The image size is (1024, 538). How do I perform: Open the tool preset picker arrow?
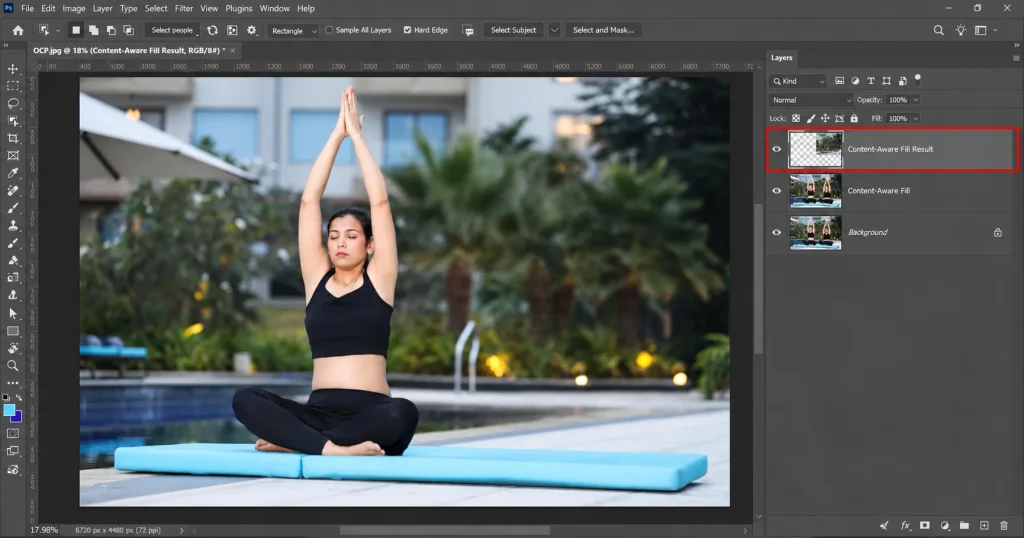[57, 30]
